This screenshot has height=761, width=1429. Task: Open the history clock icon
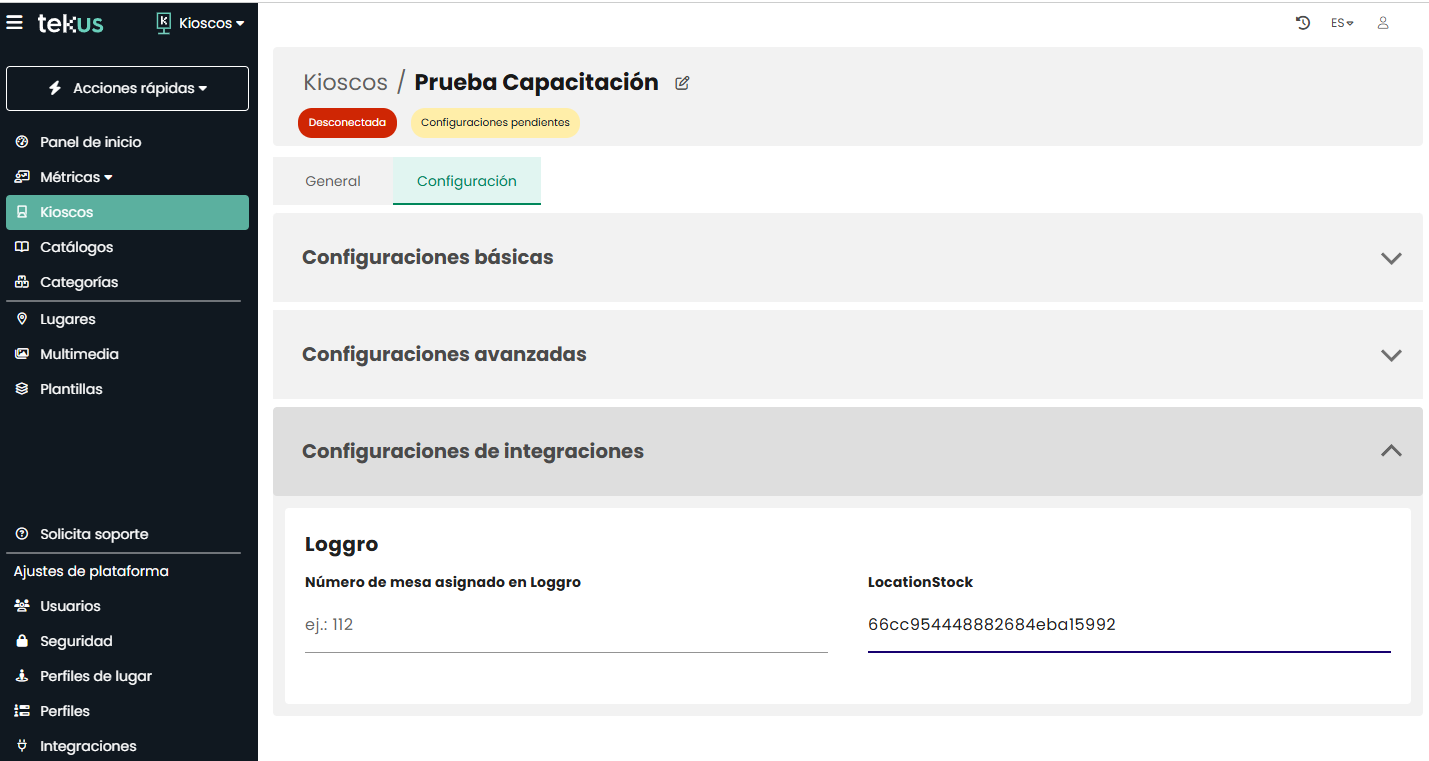1302,23
